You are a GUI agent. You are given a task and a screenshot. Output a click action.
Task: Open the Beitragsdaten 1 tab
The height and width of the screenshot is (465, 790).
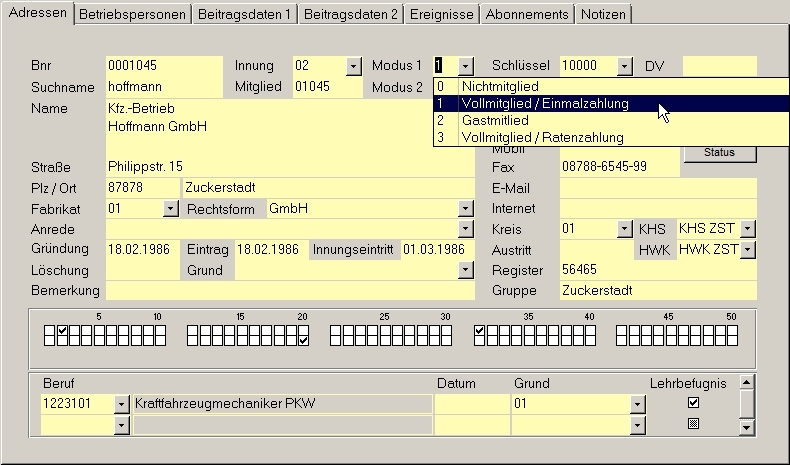point(246,14)
